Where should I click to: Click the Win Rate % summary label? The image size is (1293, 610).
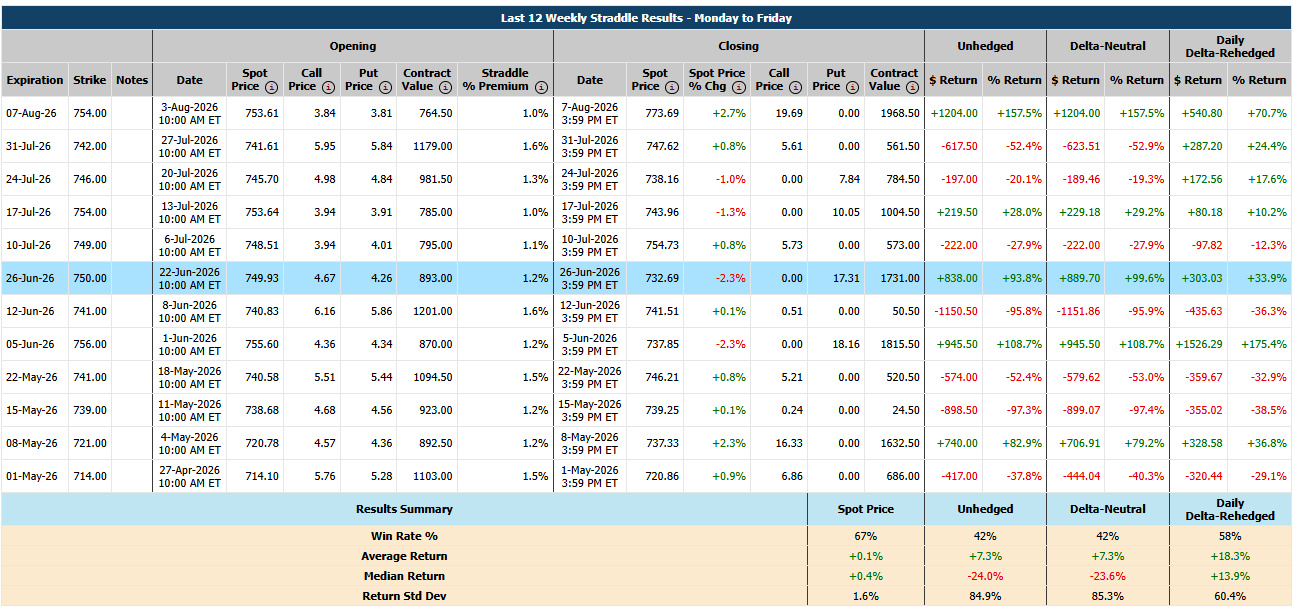404,536
